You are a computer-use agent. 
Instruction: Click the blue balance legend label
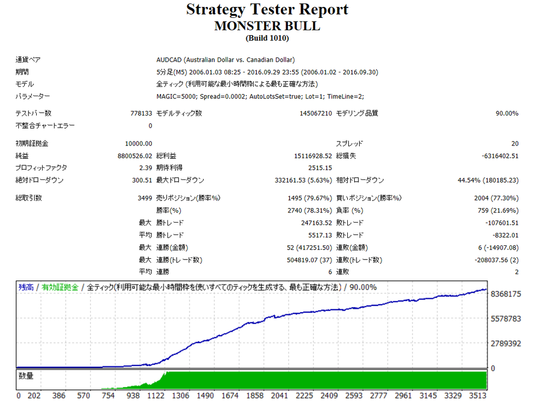[26, 287]
